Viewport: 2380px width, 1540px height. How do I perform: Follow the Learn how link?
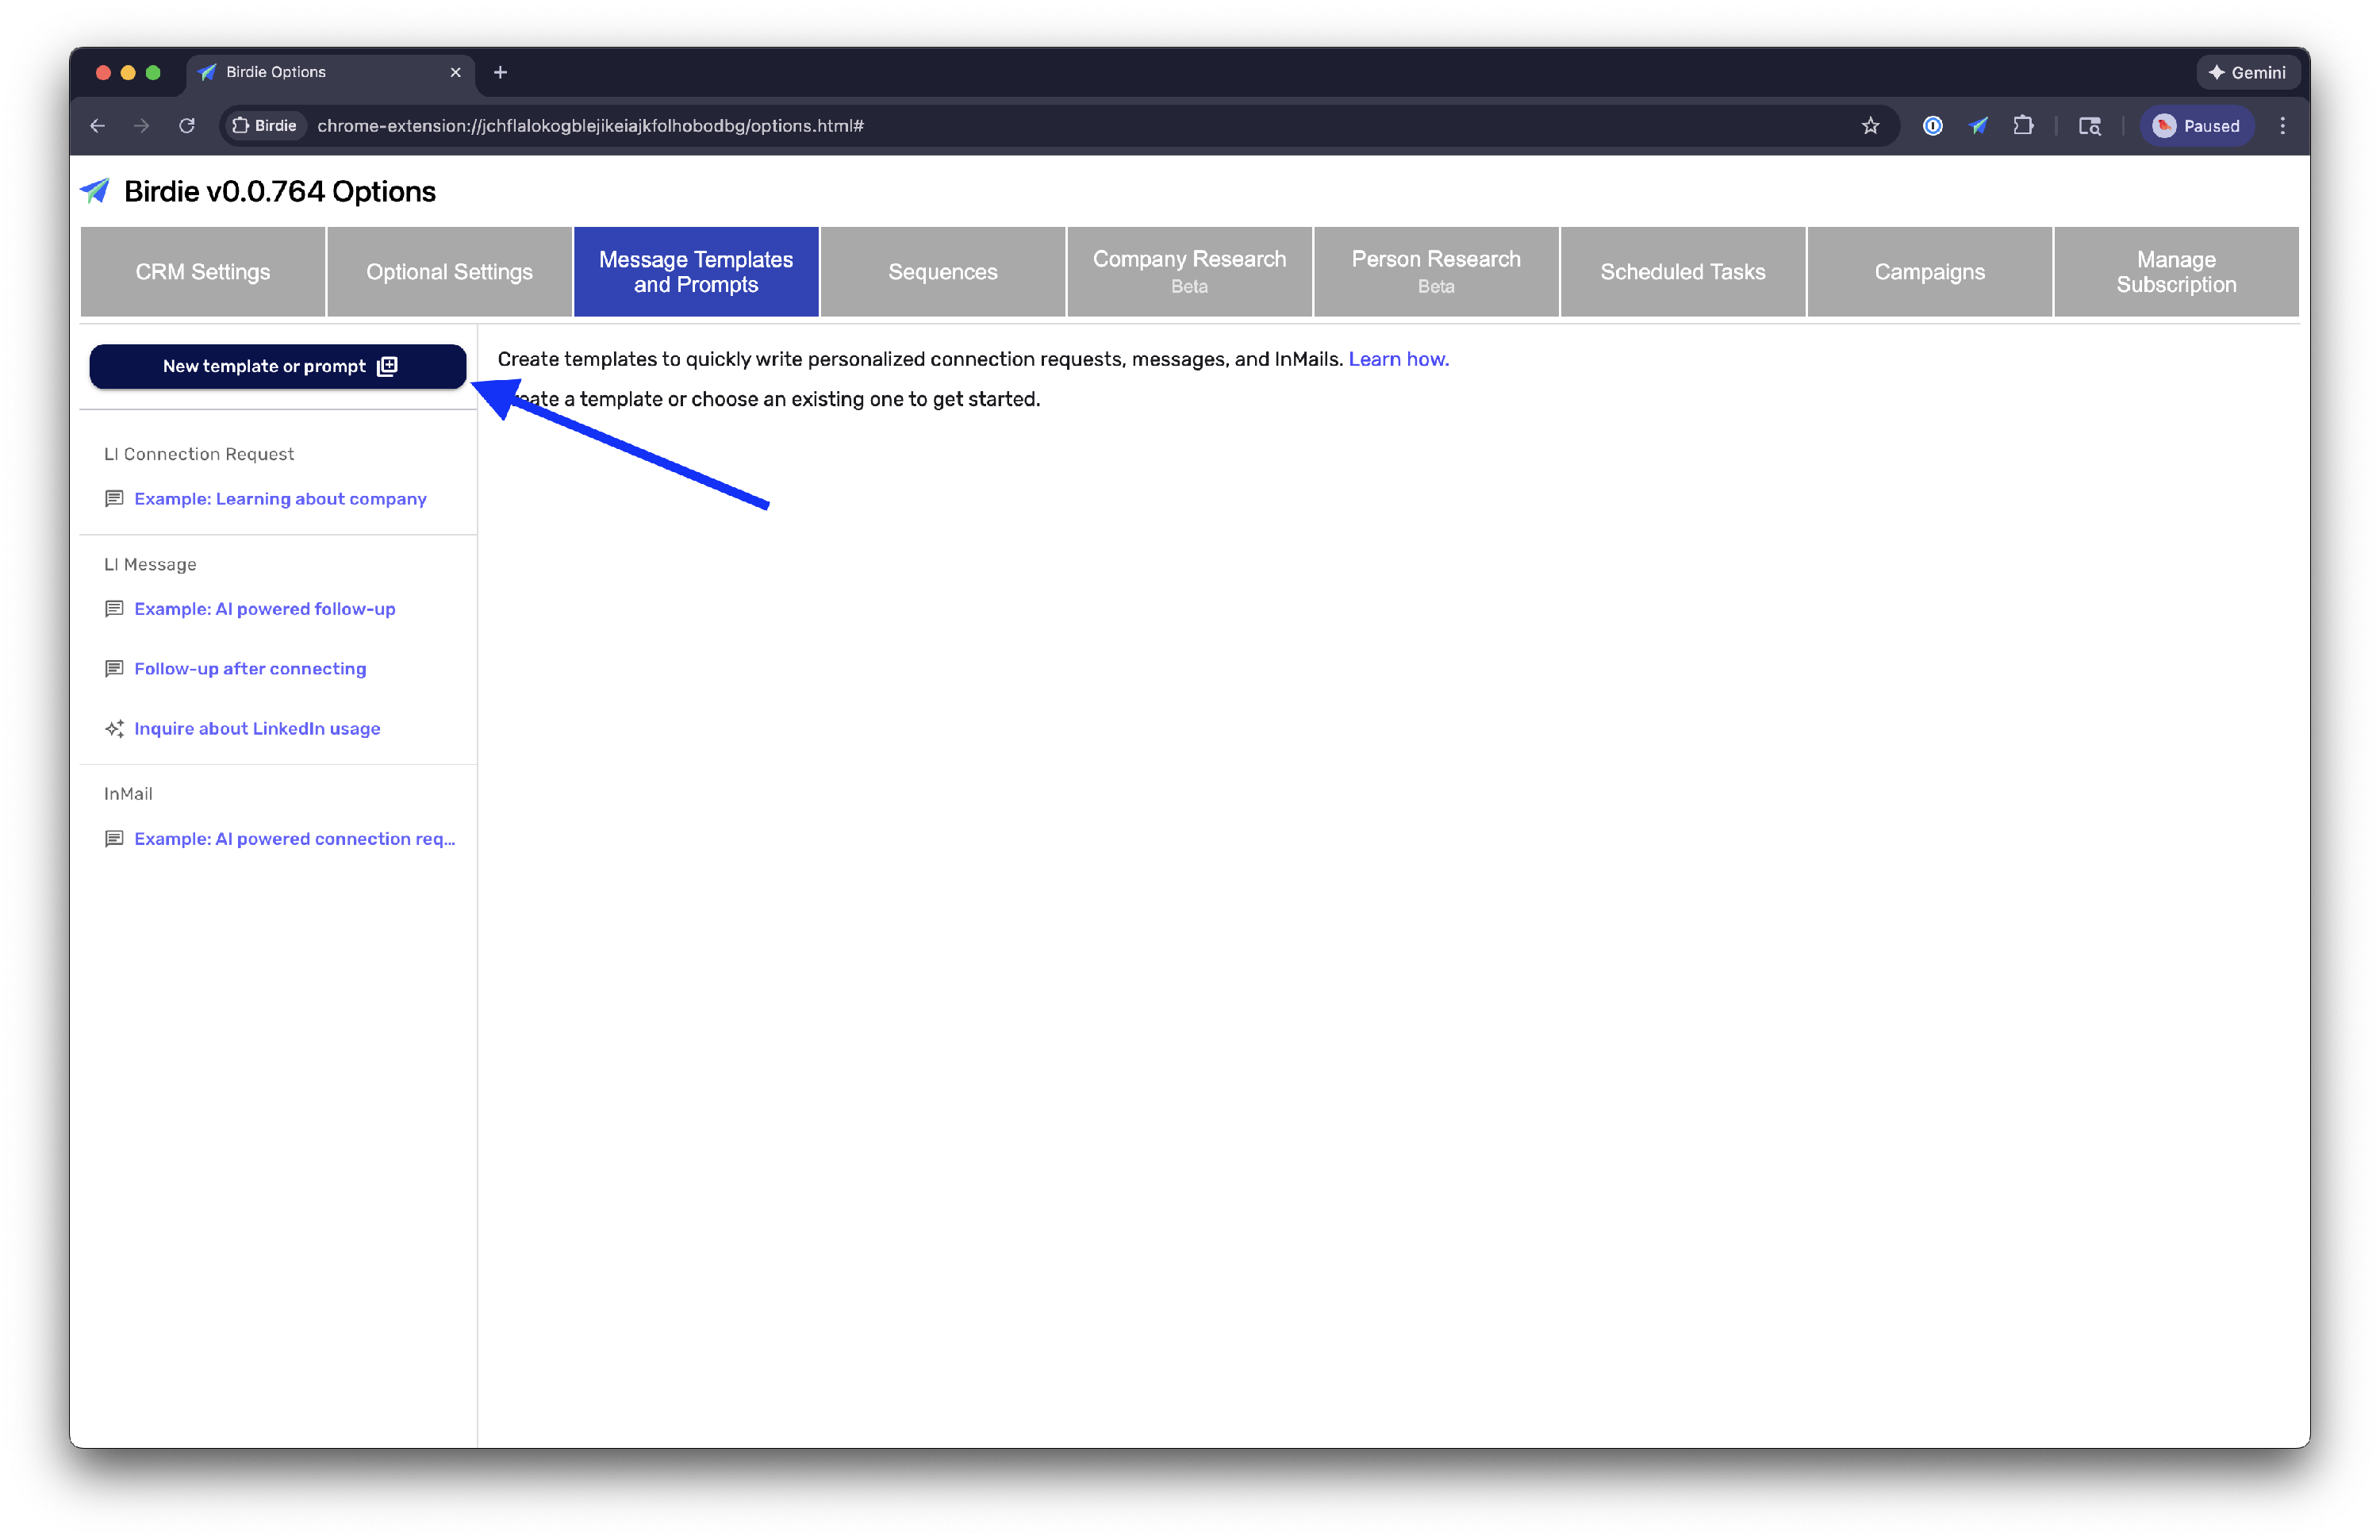click(x=1398, y=359)
